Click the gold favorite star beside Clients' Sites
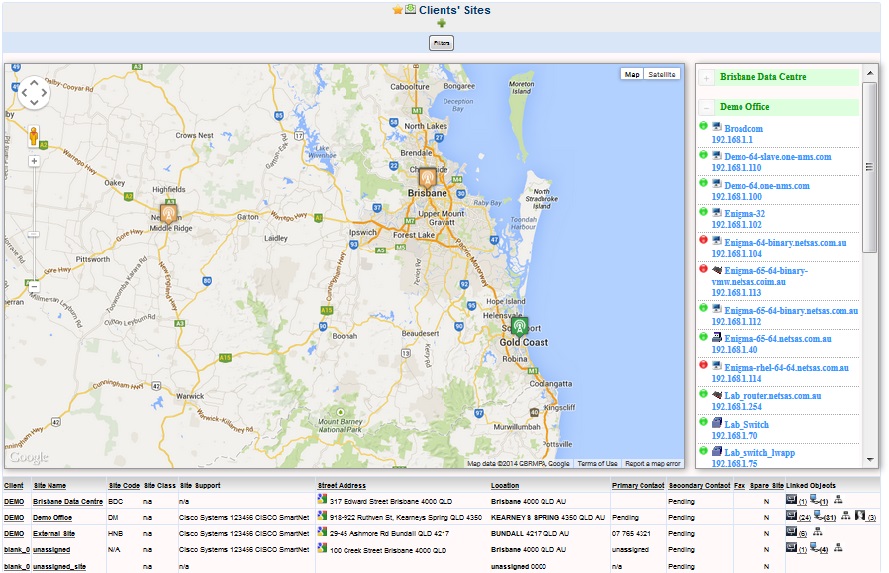Screen dimensions: 889x573 [x=397, y=10]
